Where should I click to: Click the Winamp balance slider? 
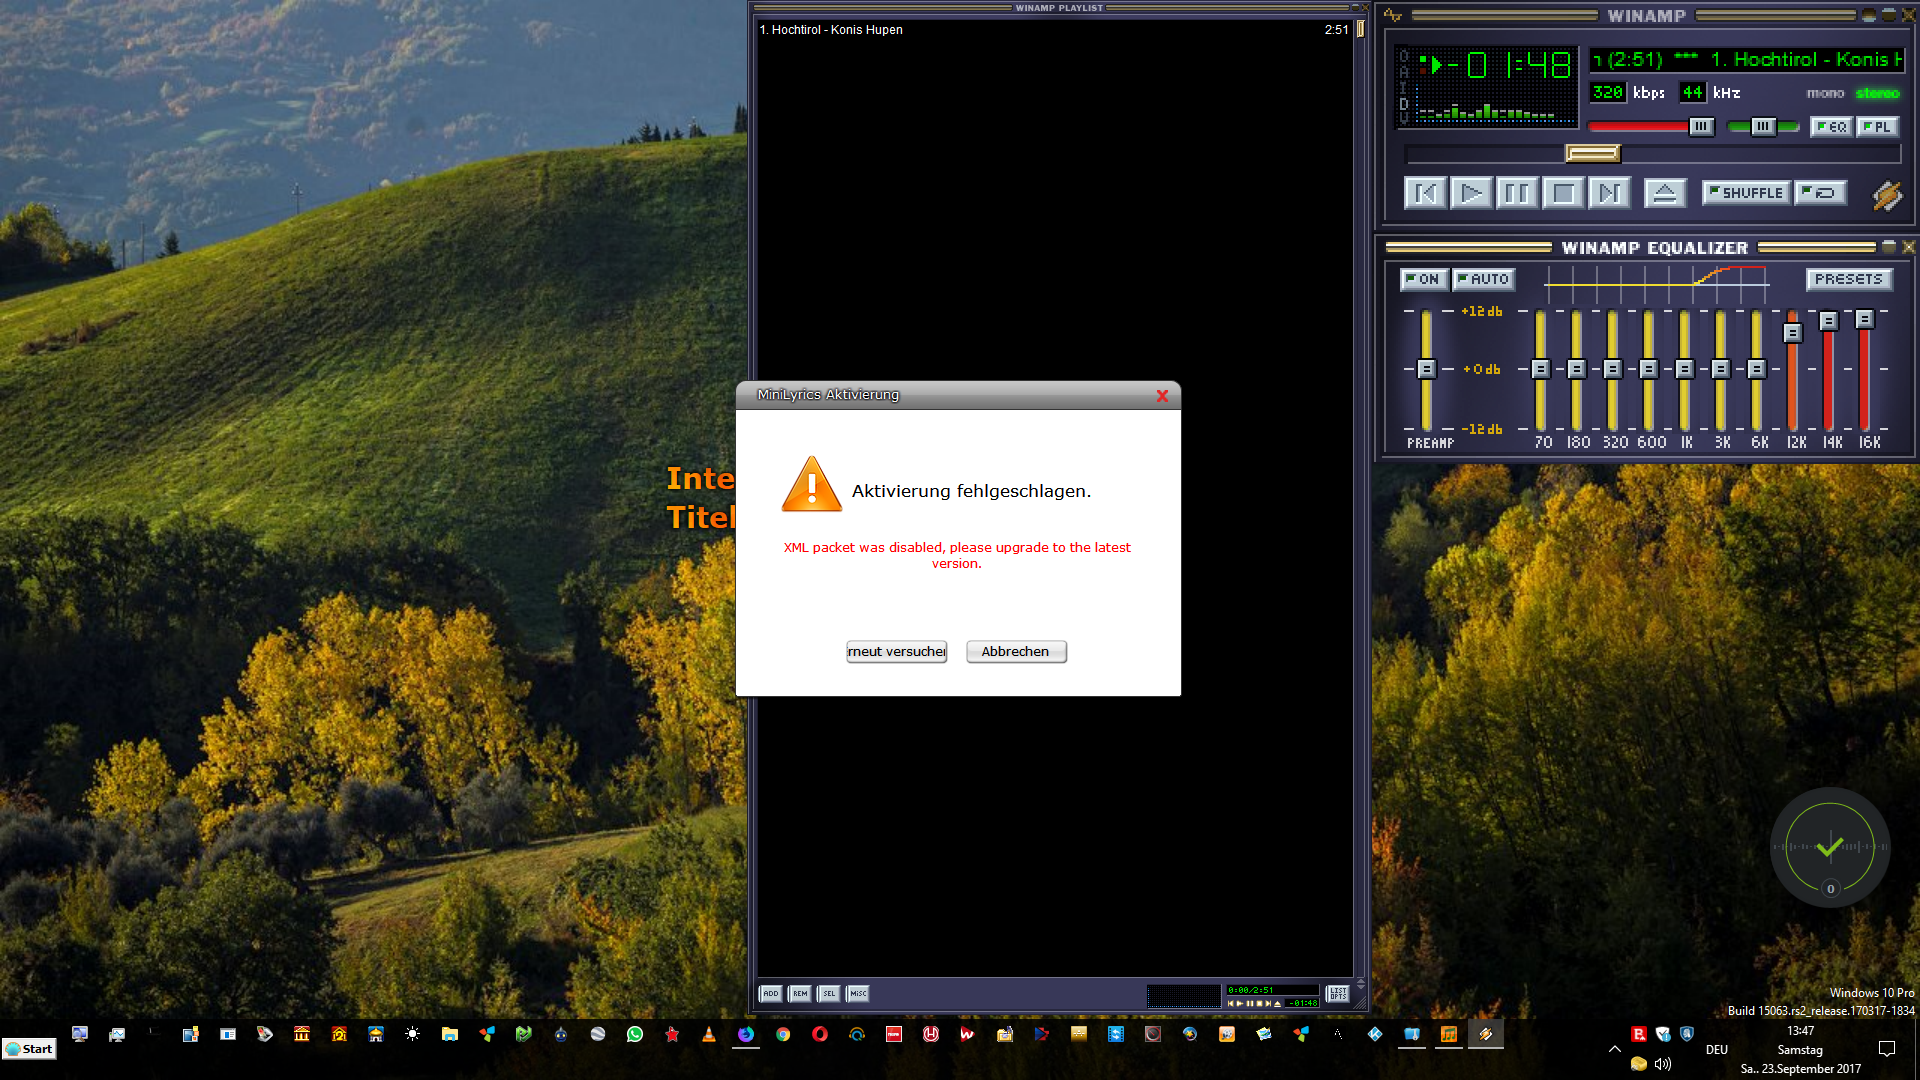tap(1763, 126)
